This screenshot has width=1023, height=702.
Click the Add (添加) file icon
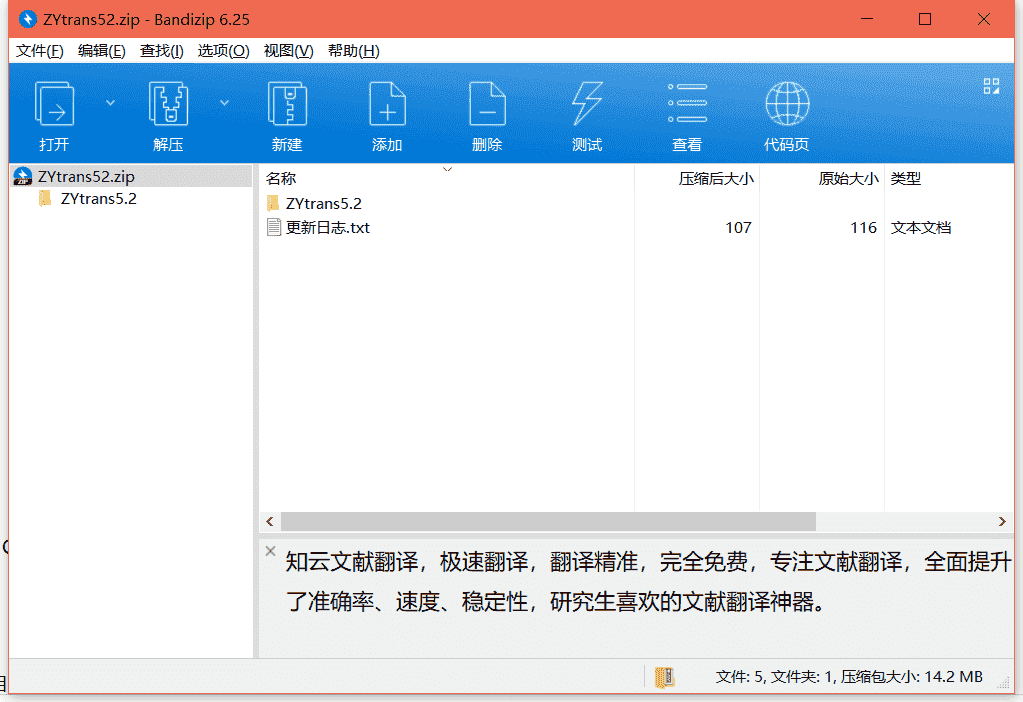coord(387,104)
